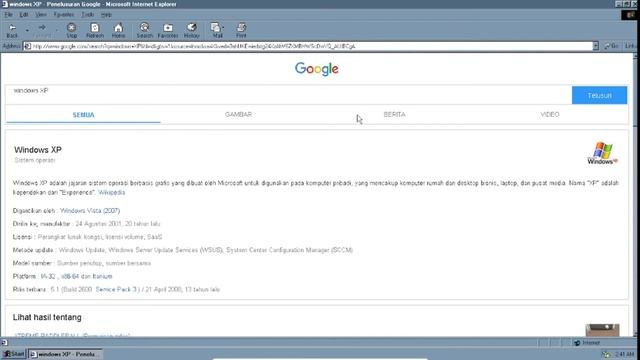The image size is (640, 360).
Task: Click the Windows XP logo thumbnail
Action: (602, 153)
